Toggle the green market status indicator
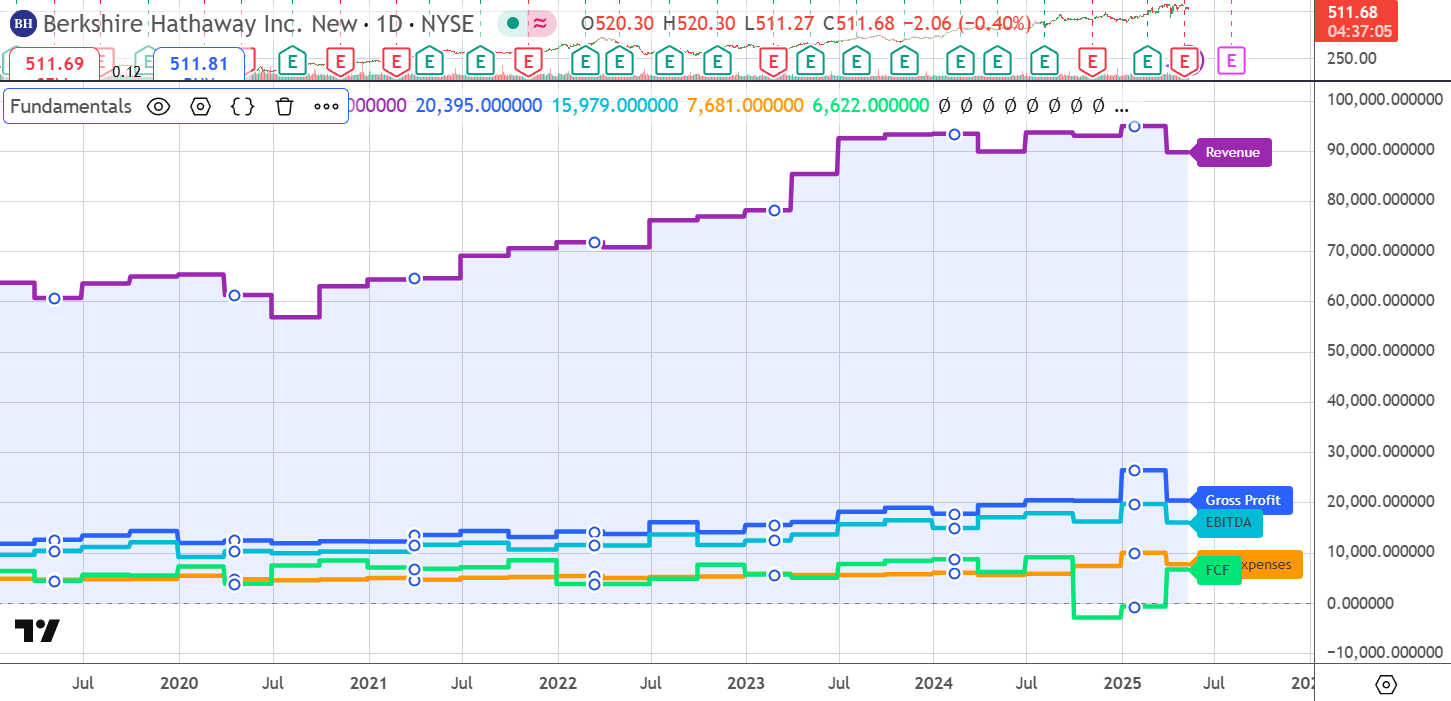 [513, 22]
